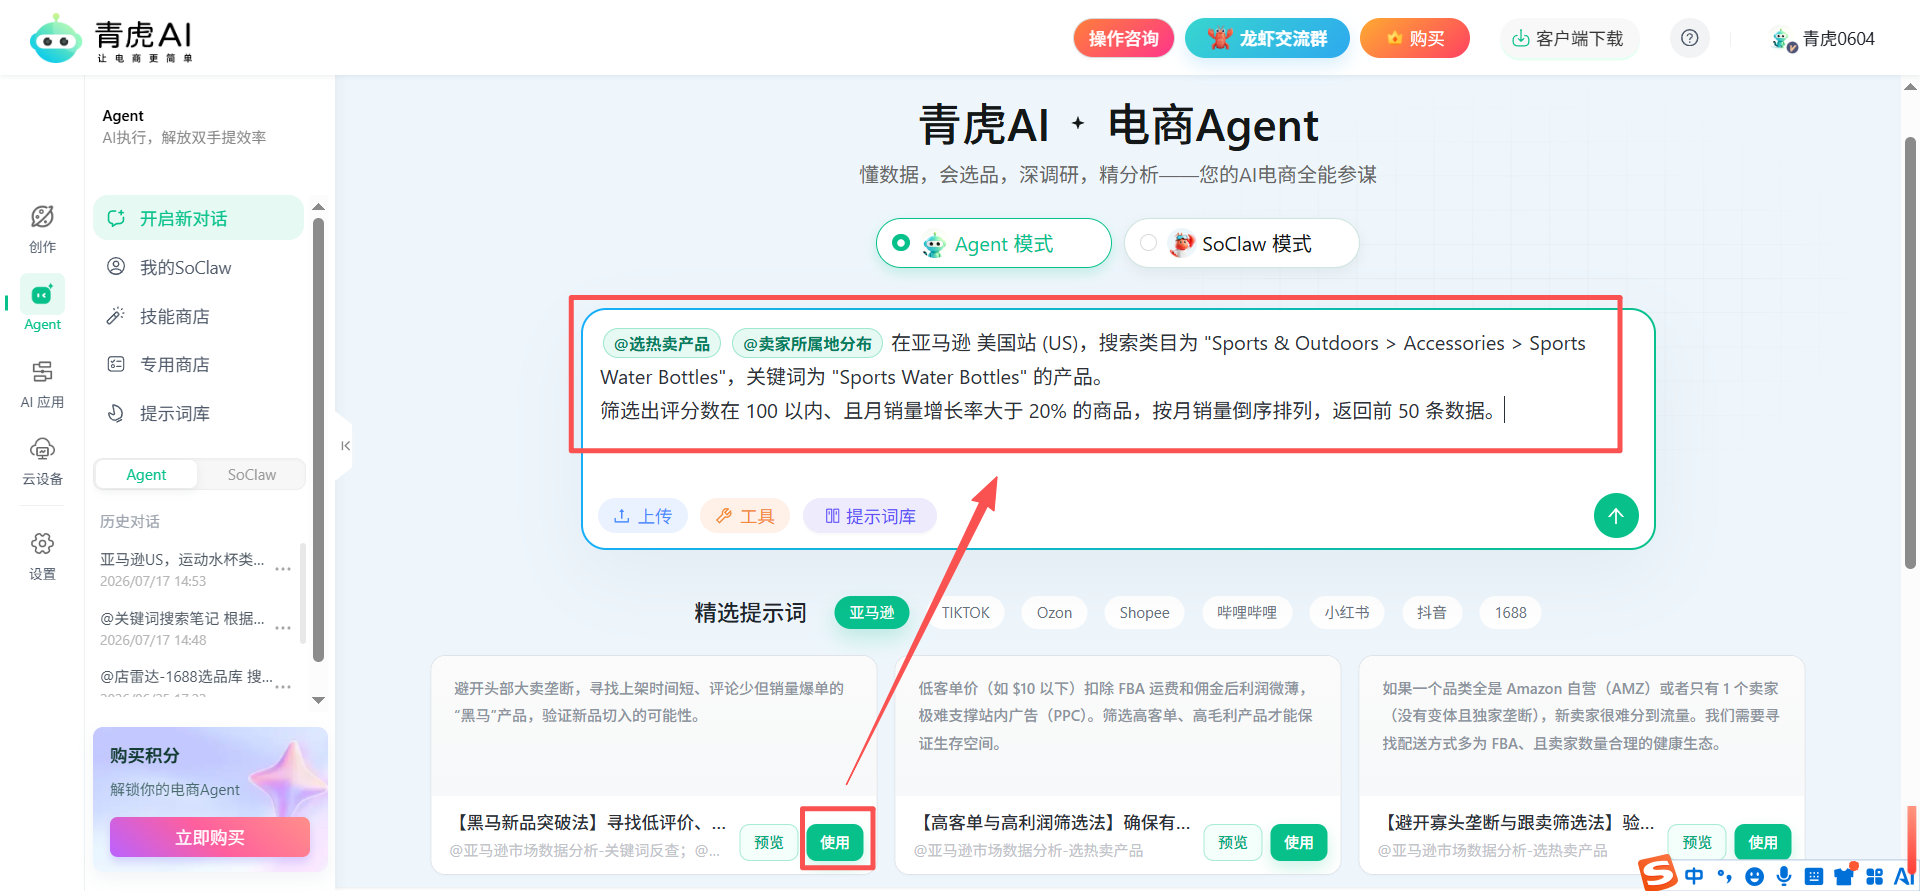
Task: Open options for @关键词搜索笔记 history chat
Action: coord(283,628)
